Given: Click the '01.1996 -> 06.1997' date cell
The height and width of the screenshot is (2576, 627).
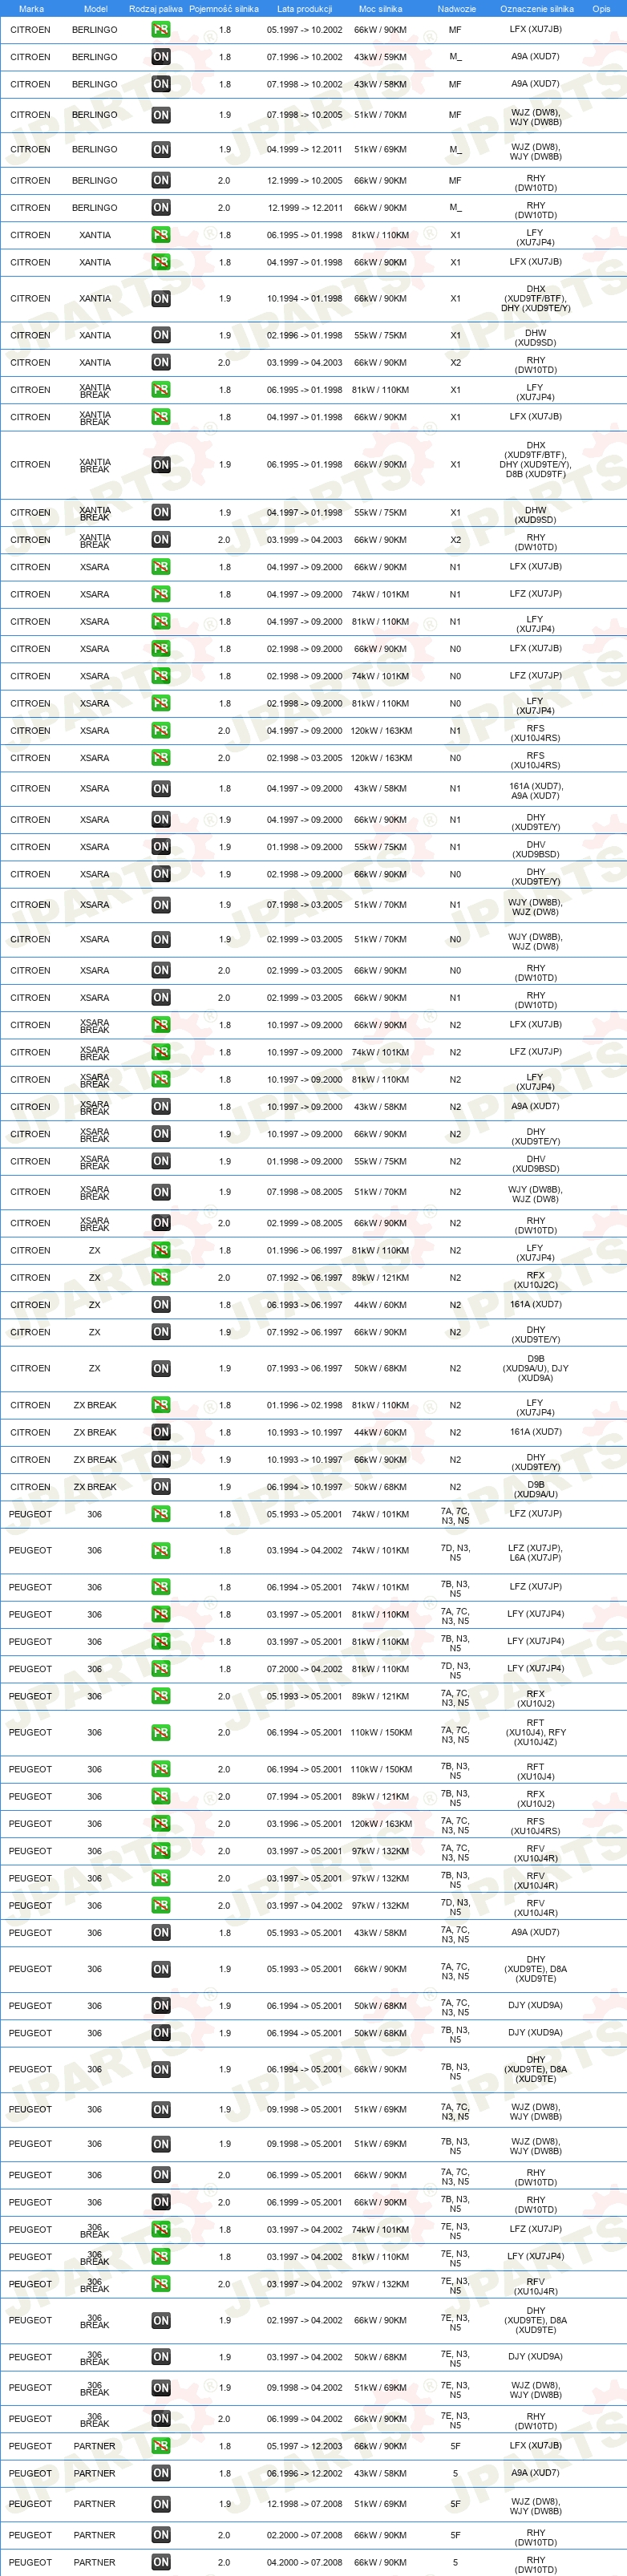Looking at the screenshot, I should [x=304, y=1251].
